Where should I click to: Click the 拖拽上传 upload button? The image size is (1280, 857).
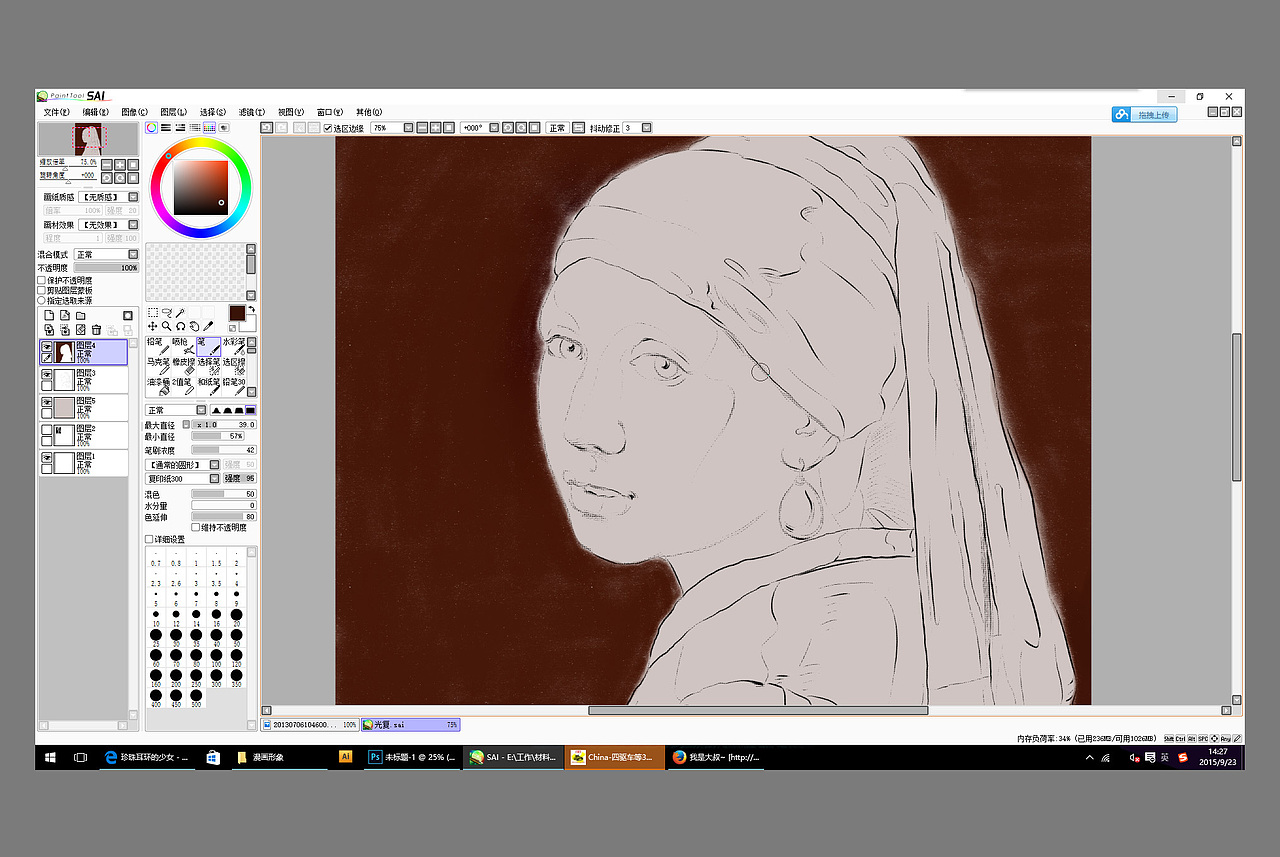click(x=1145, y=115)
